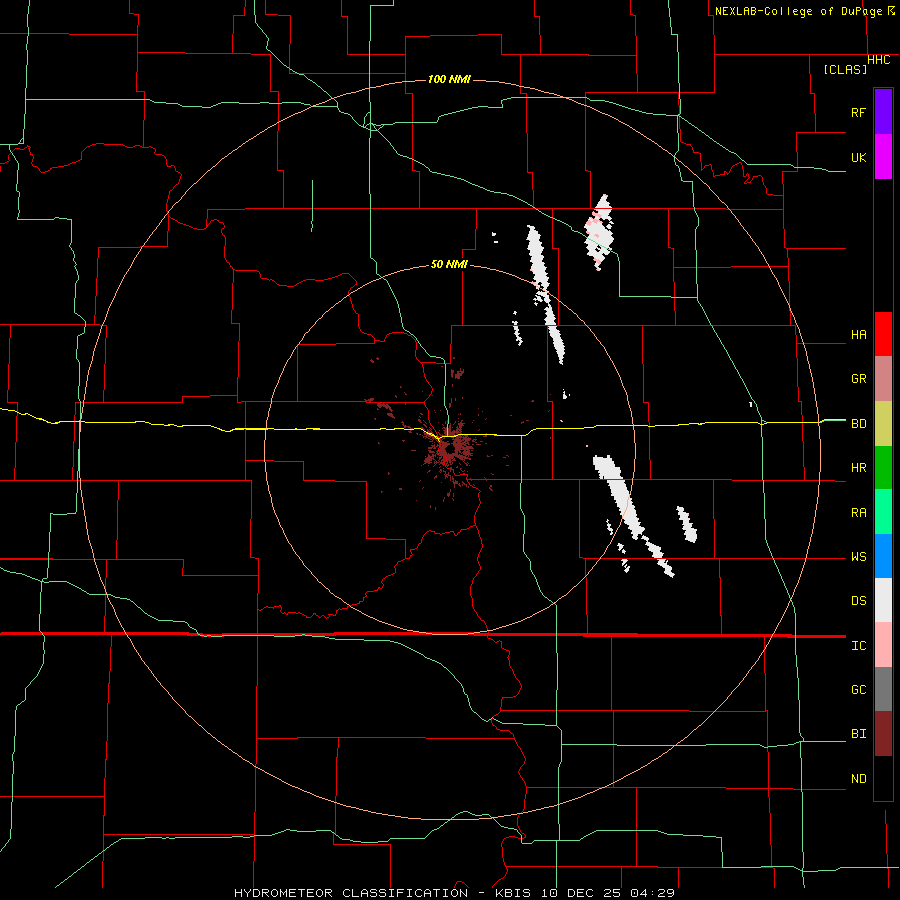Click the DS legend label

pyautogui.click(x=858, y=601)
